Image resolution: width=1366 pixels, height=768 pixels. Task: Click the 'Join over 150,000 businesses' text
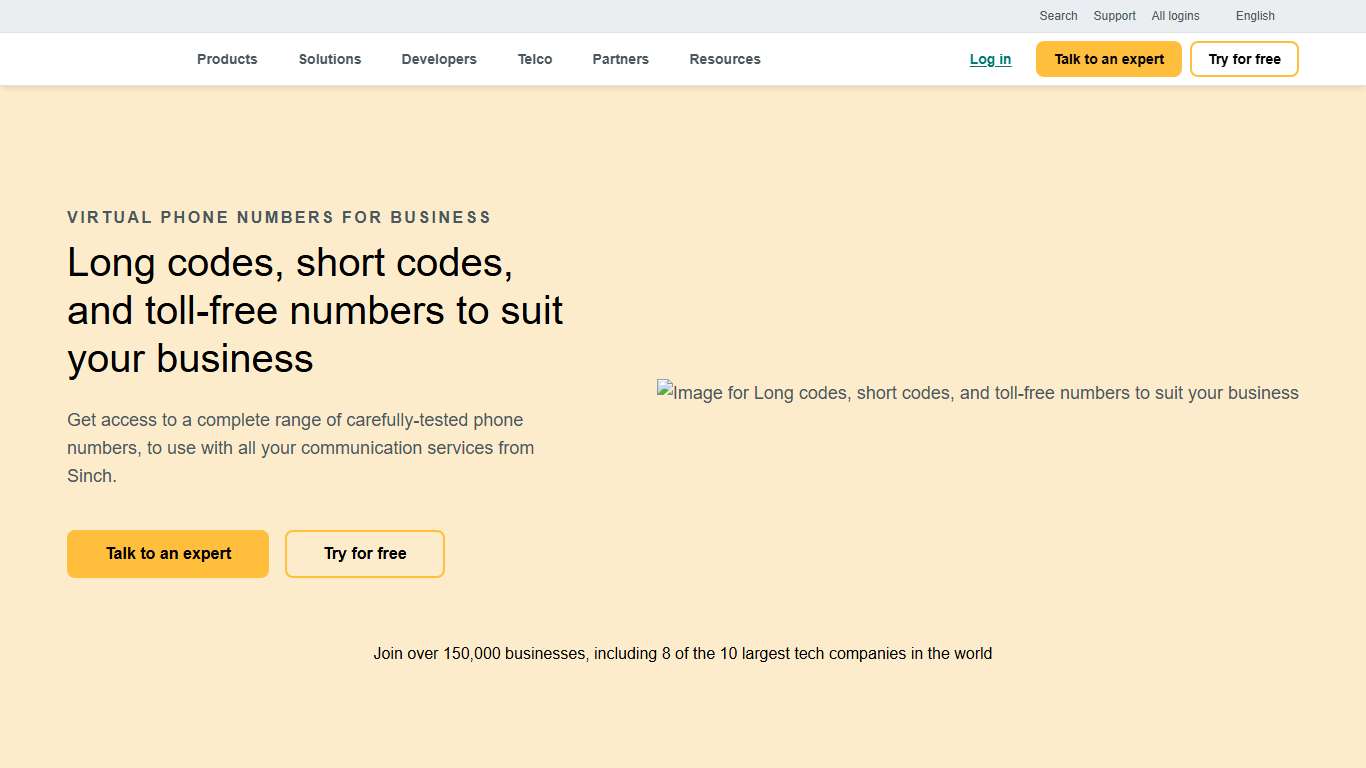click(x=682, y=654)
